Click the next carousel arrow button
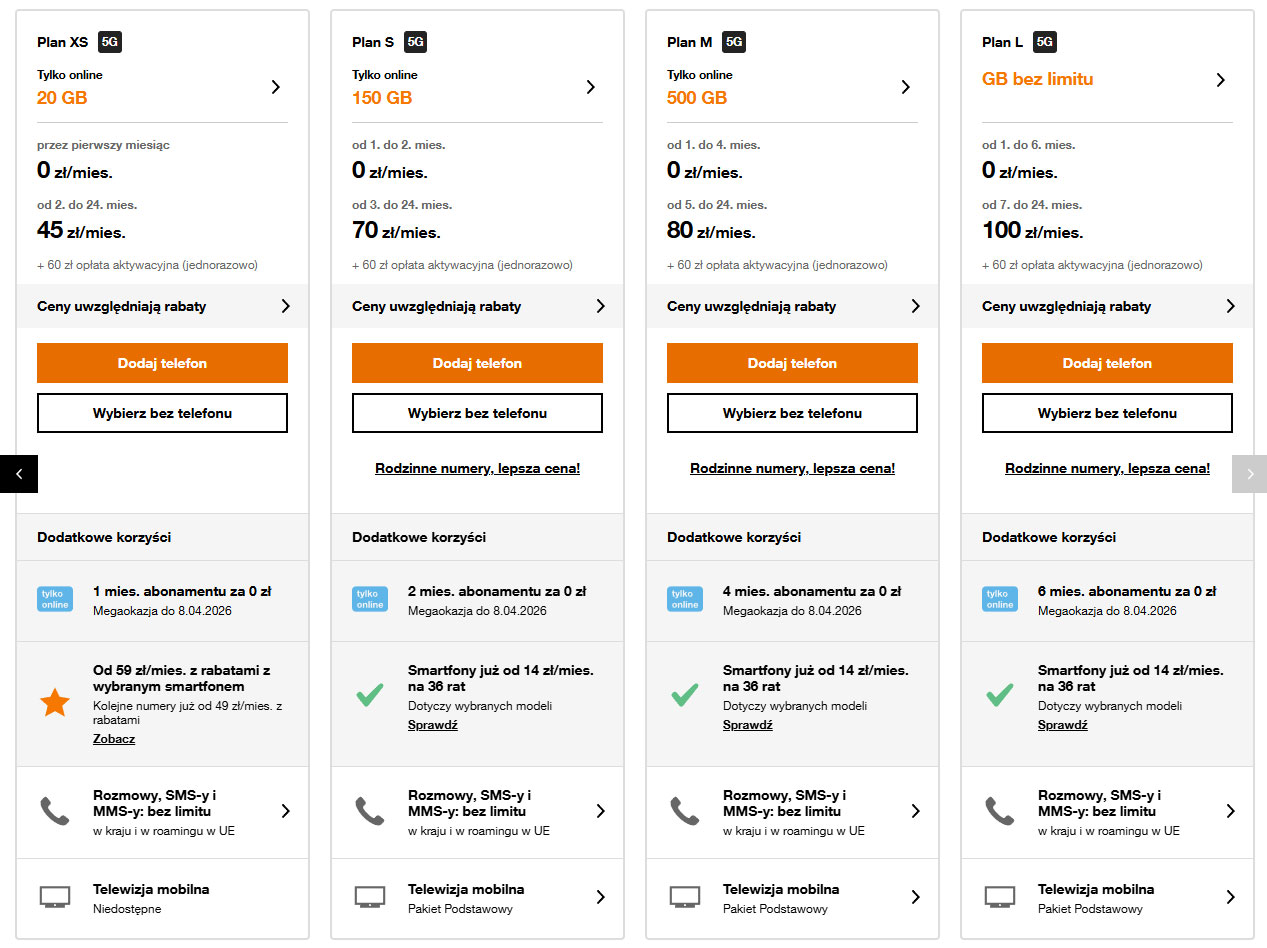Screen dimensions: 1267x948 click(x=1249, y=474)
